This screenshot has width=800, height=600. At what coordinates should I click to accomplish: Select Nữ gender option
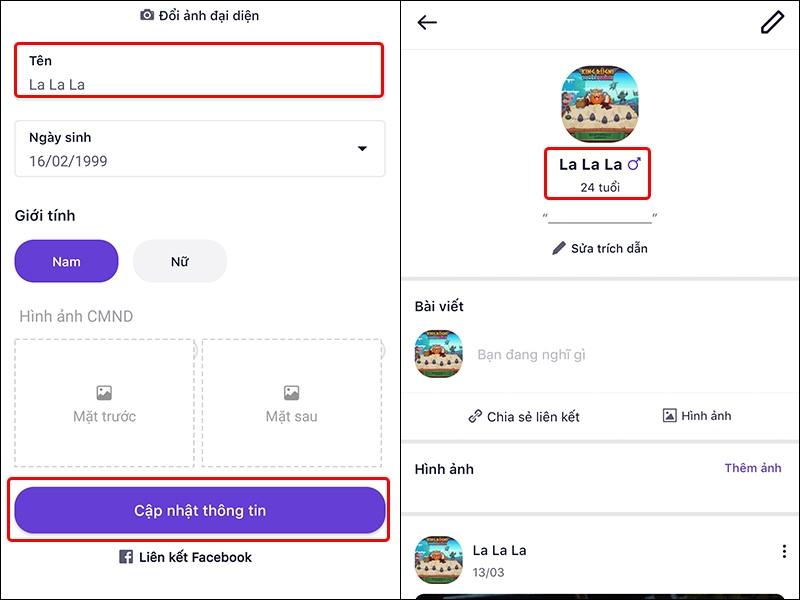pos(180,262)
